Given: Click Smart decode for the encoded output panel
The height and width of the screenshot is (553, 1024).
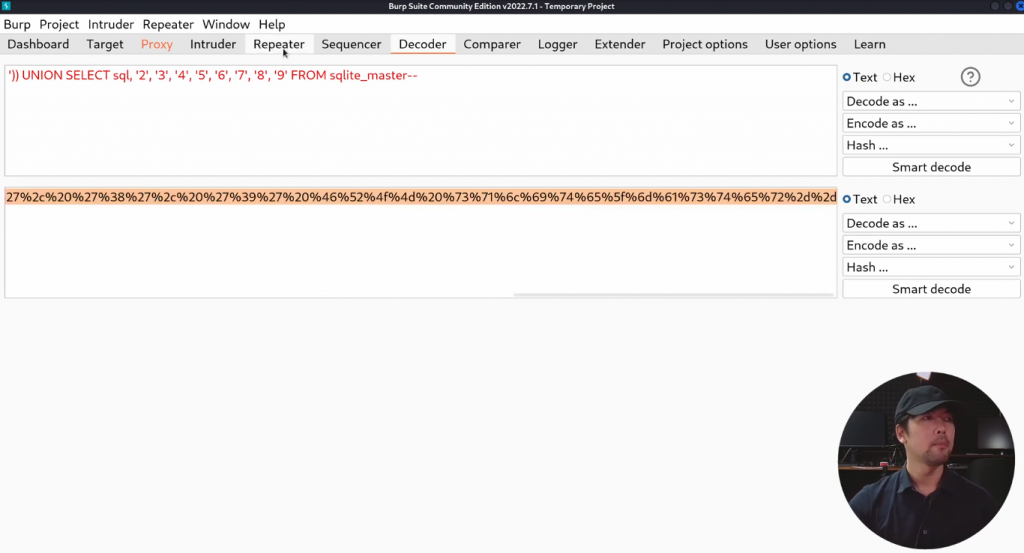Looking at the screenshot, I should click(931, 289).
